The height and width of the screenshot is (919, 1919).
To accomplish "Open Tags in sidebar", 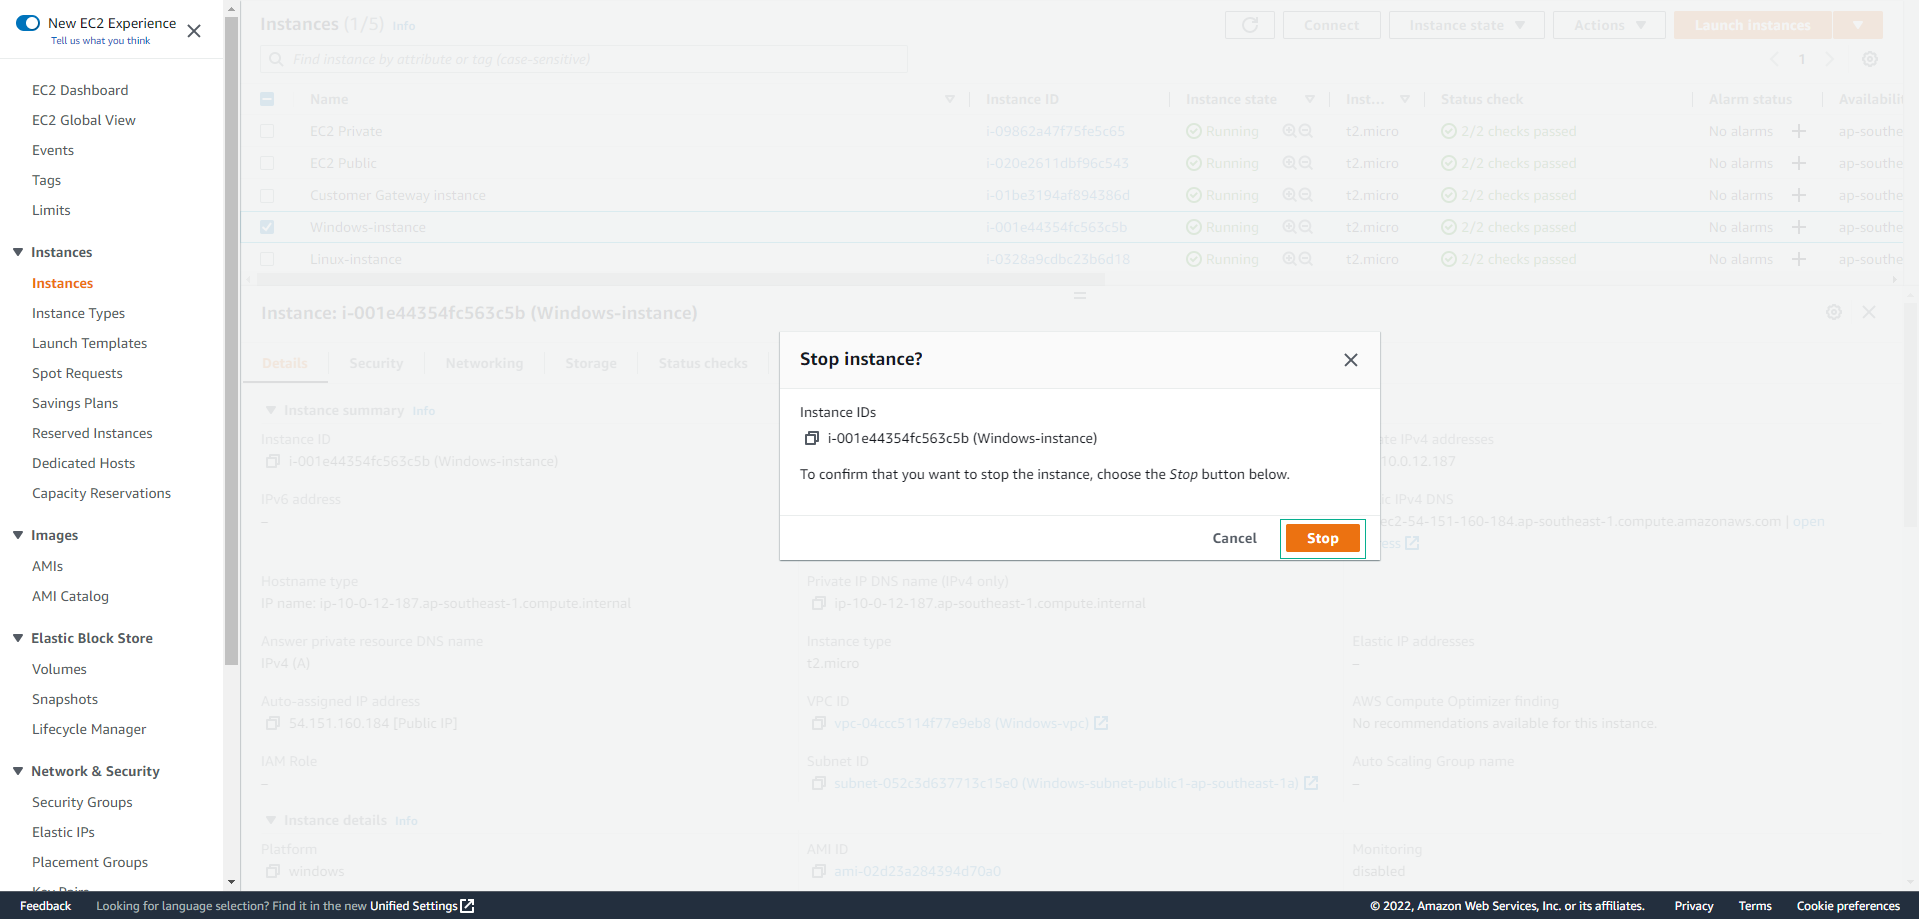I will tap(46, 180).
